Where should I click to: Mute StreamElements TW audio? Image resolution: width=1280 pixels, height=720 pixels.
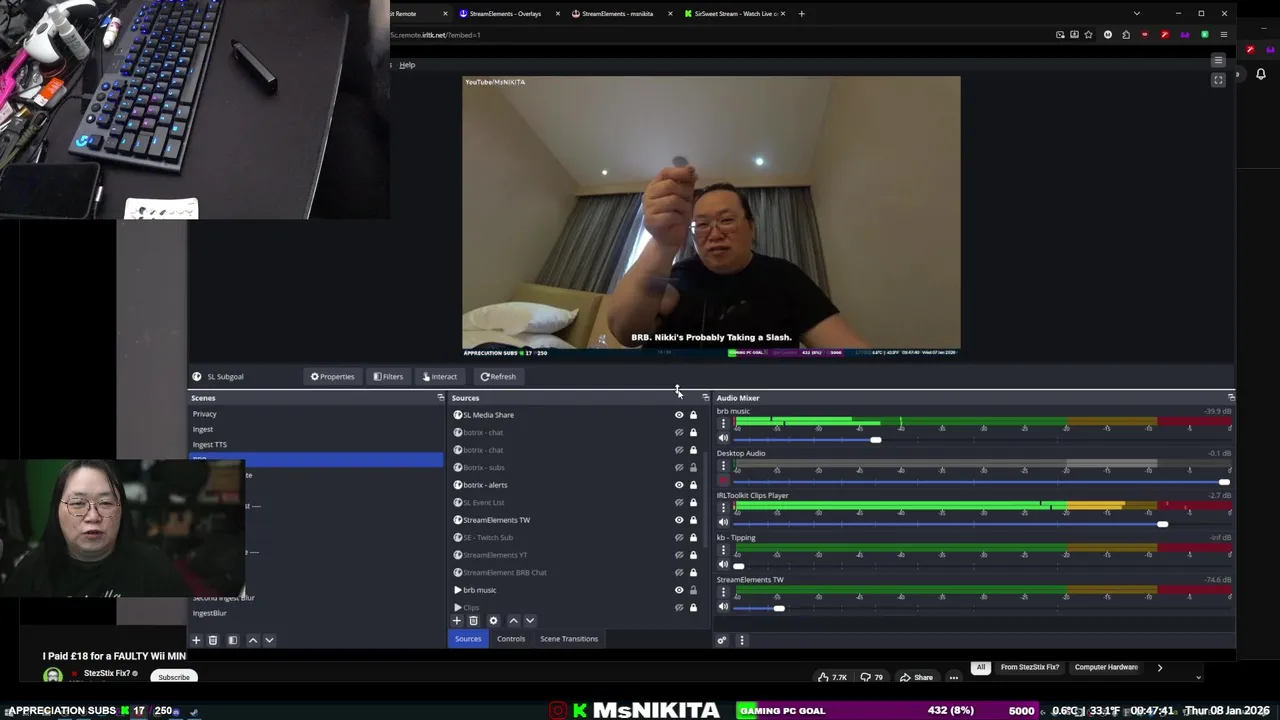point(723,607)
